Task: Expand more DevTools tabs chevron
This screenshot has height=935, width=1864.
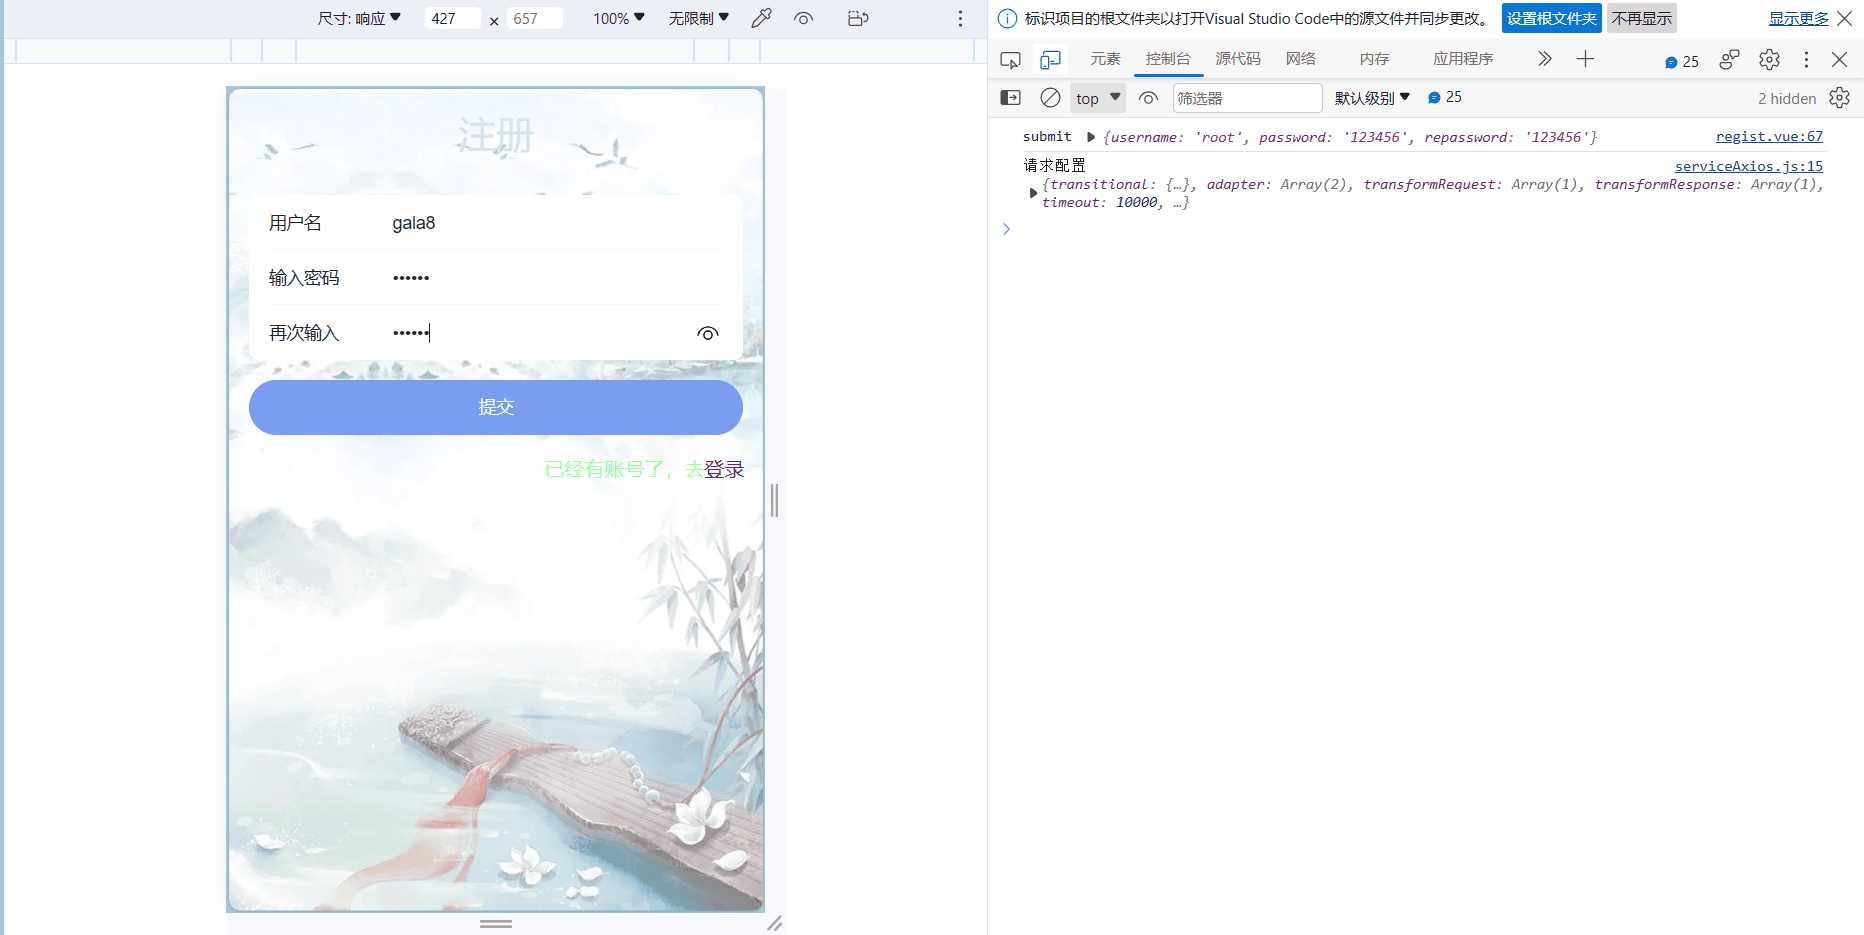Action: point(1544,60)
